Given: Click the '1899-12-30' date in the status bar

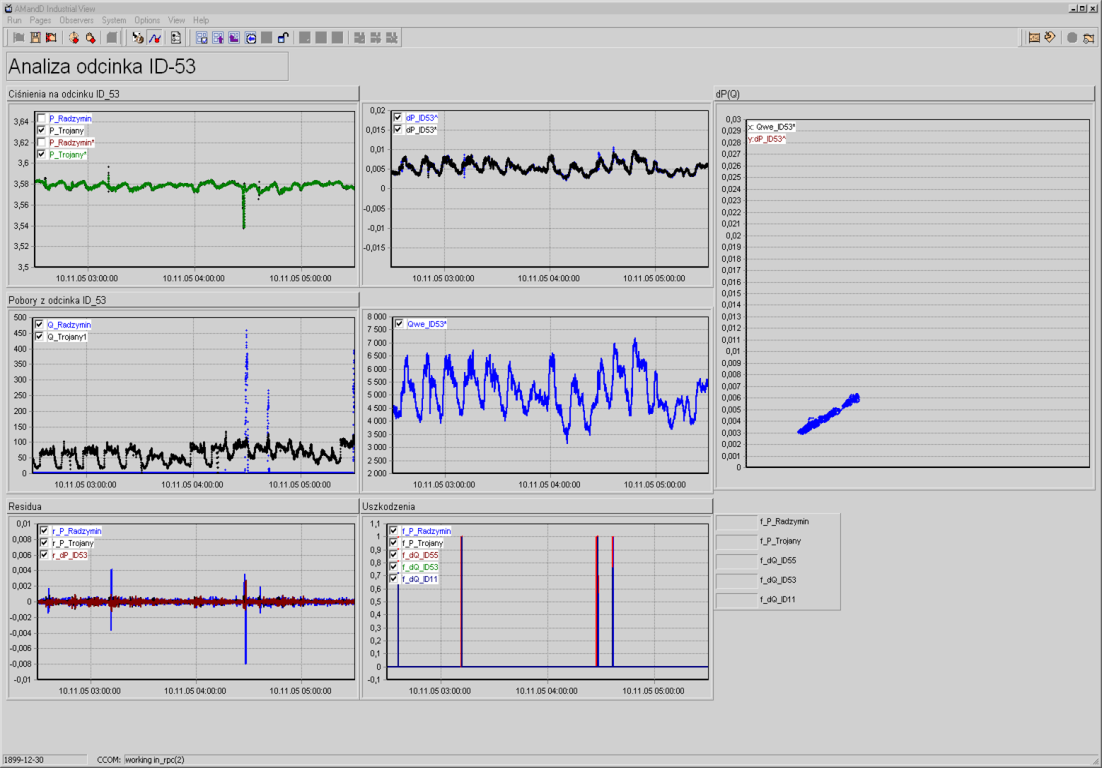Looking at the screenshot, I should pyautogui.click(x=24, y=760).
